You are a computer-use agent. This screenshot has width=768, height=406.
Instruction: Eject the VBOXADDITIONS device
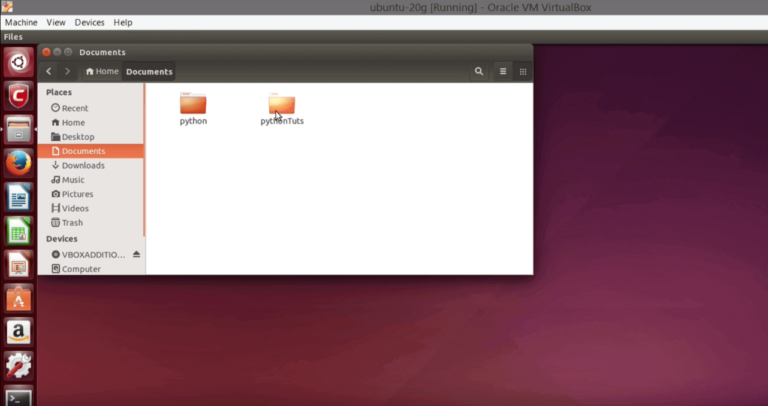coord(137,254)
